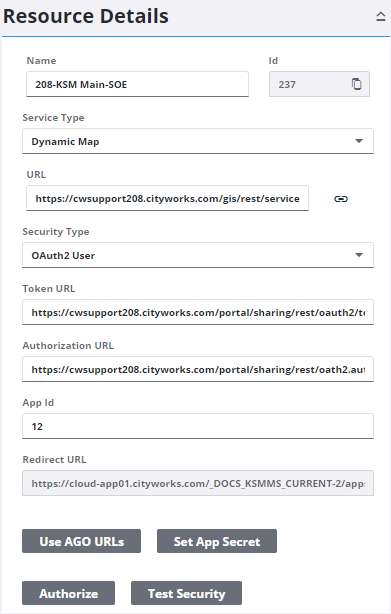Select the Dynamic Map combo box
Image resolution: width=391 pixels, height=614 pixels.
click(198, 141)
